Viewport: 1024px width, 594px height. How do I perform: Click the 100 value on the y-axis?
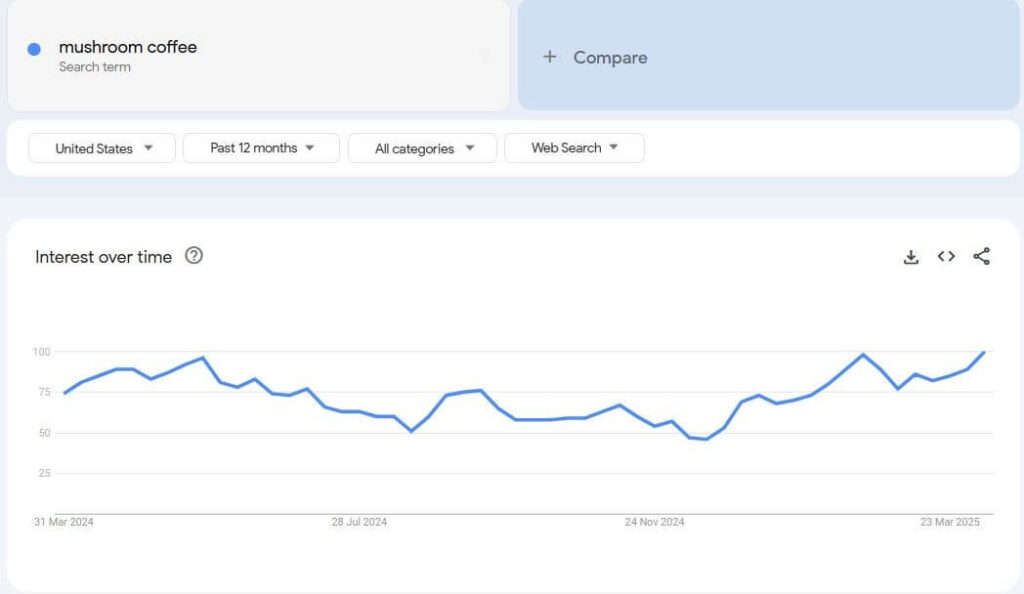[x=41, y=352]
